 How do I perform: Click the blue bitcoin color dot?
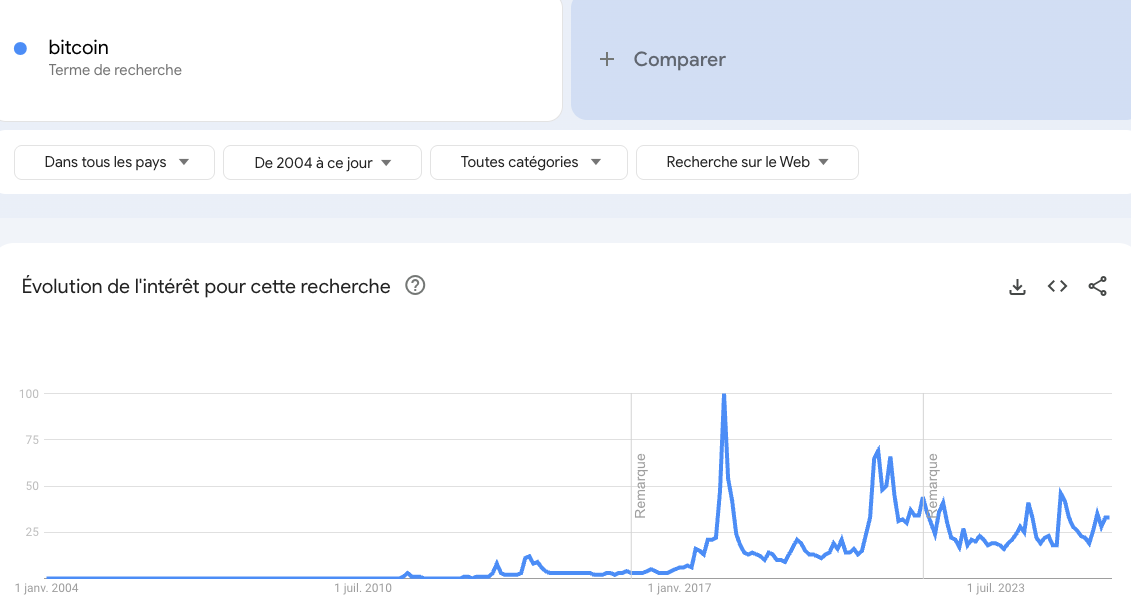pyautogui.click(x=20, y=49)
